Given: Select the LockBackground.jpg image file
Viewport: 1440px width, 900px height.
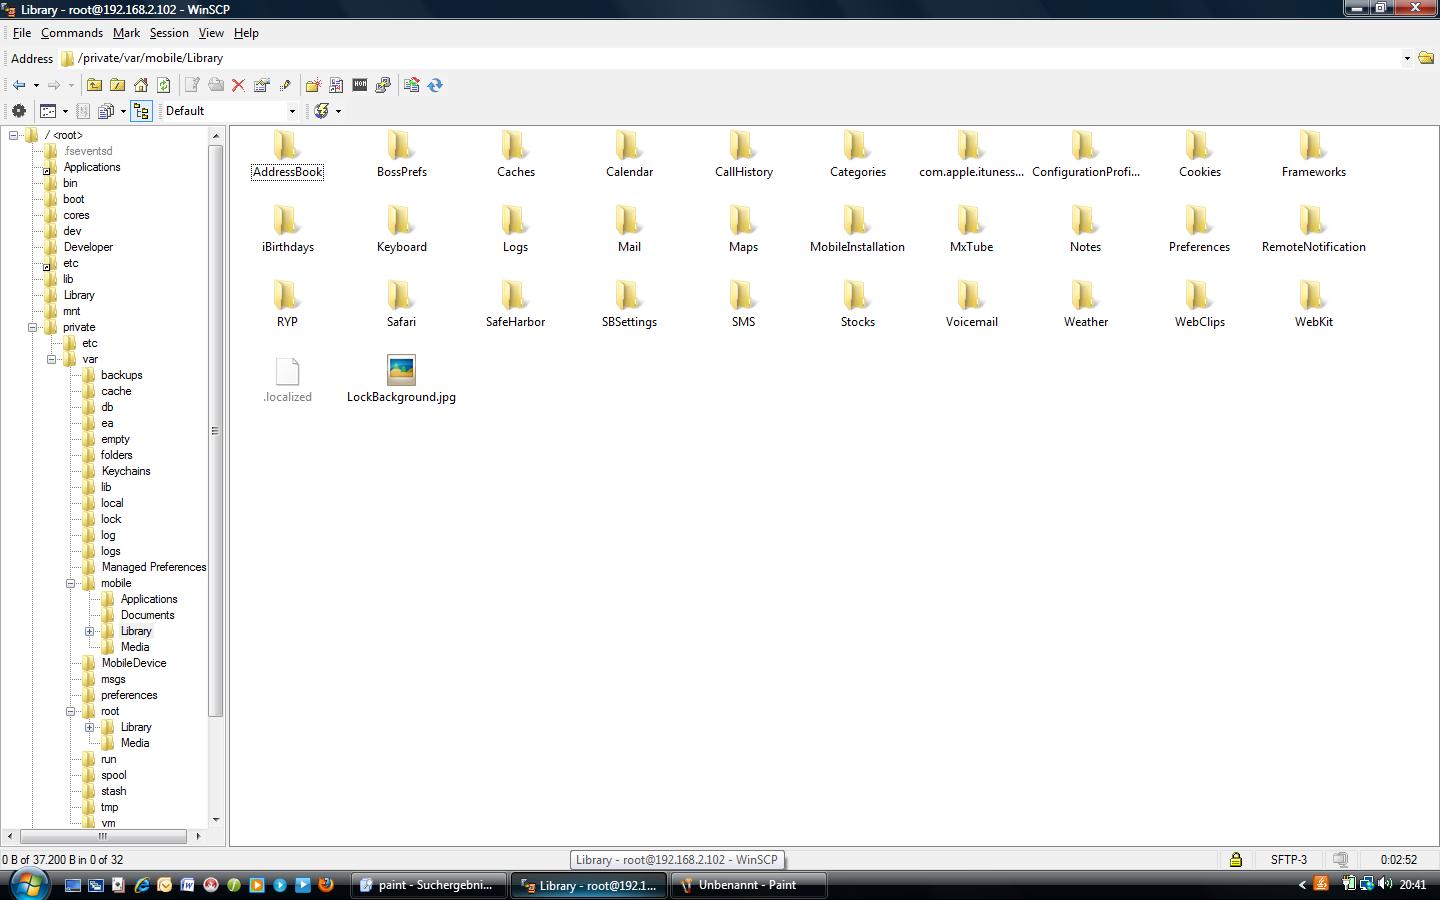Looking at the screenshot, I should click(401, 379).
